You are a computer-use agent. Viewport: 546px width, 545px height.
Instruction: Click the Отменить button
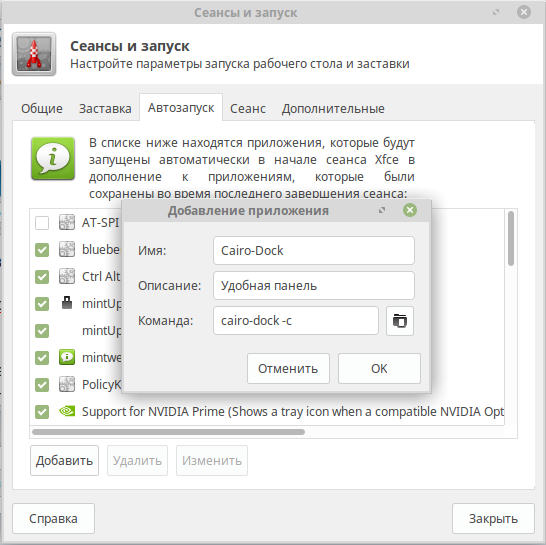click(x=288, y=368)
